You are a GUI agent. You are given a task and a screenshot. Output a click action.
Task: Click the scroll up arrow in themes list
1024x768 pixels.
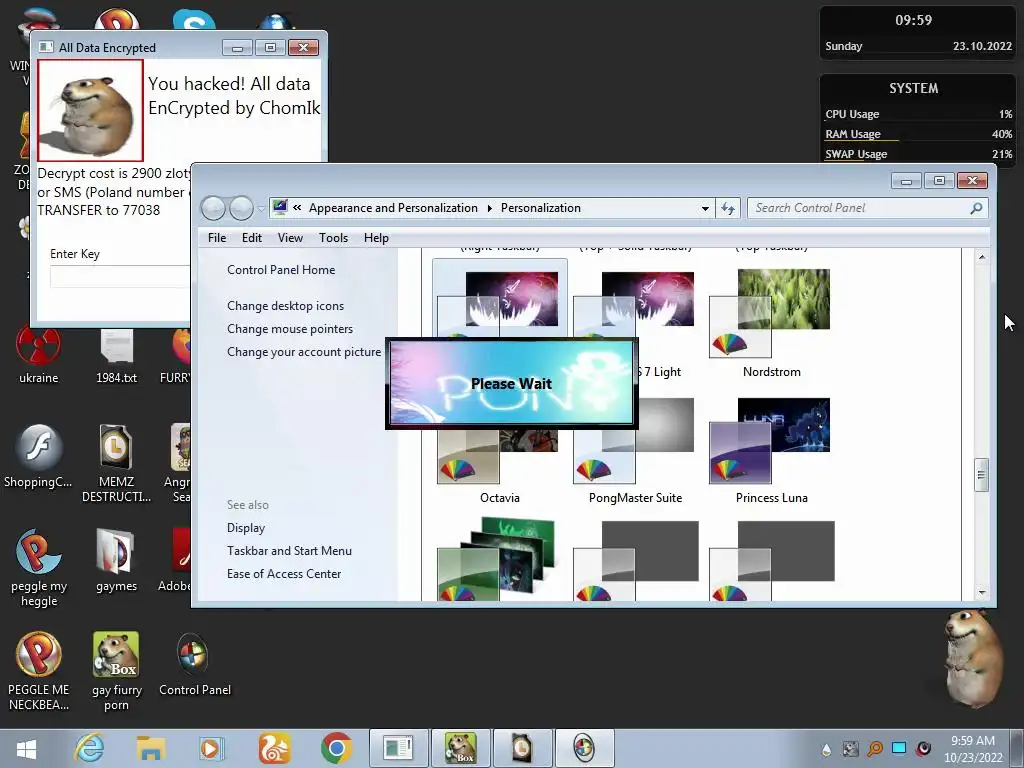click(981, 257)
